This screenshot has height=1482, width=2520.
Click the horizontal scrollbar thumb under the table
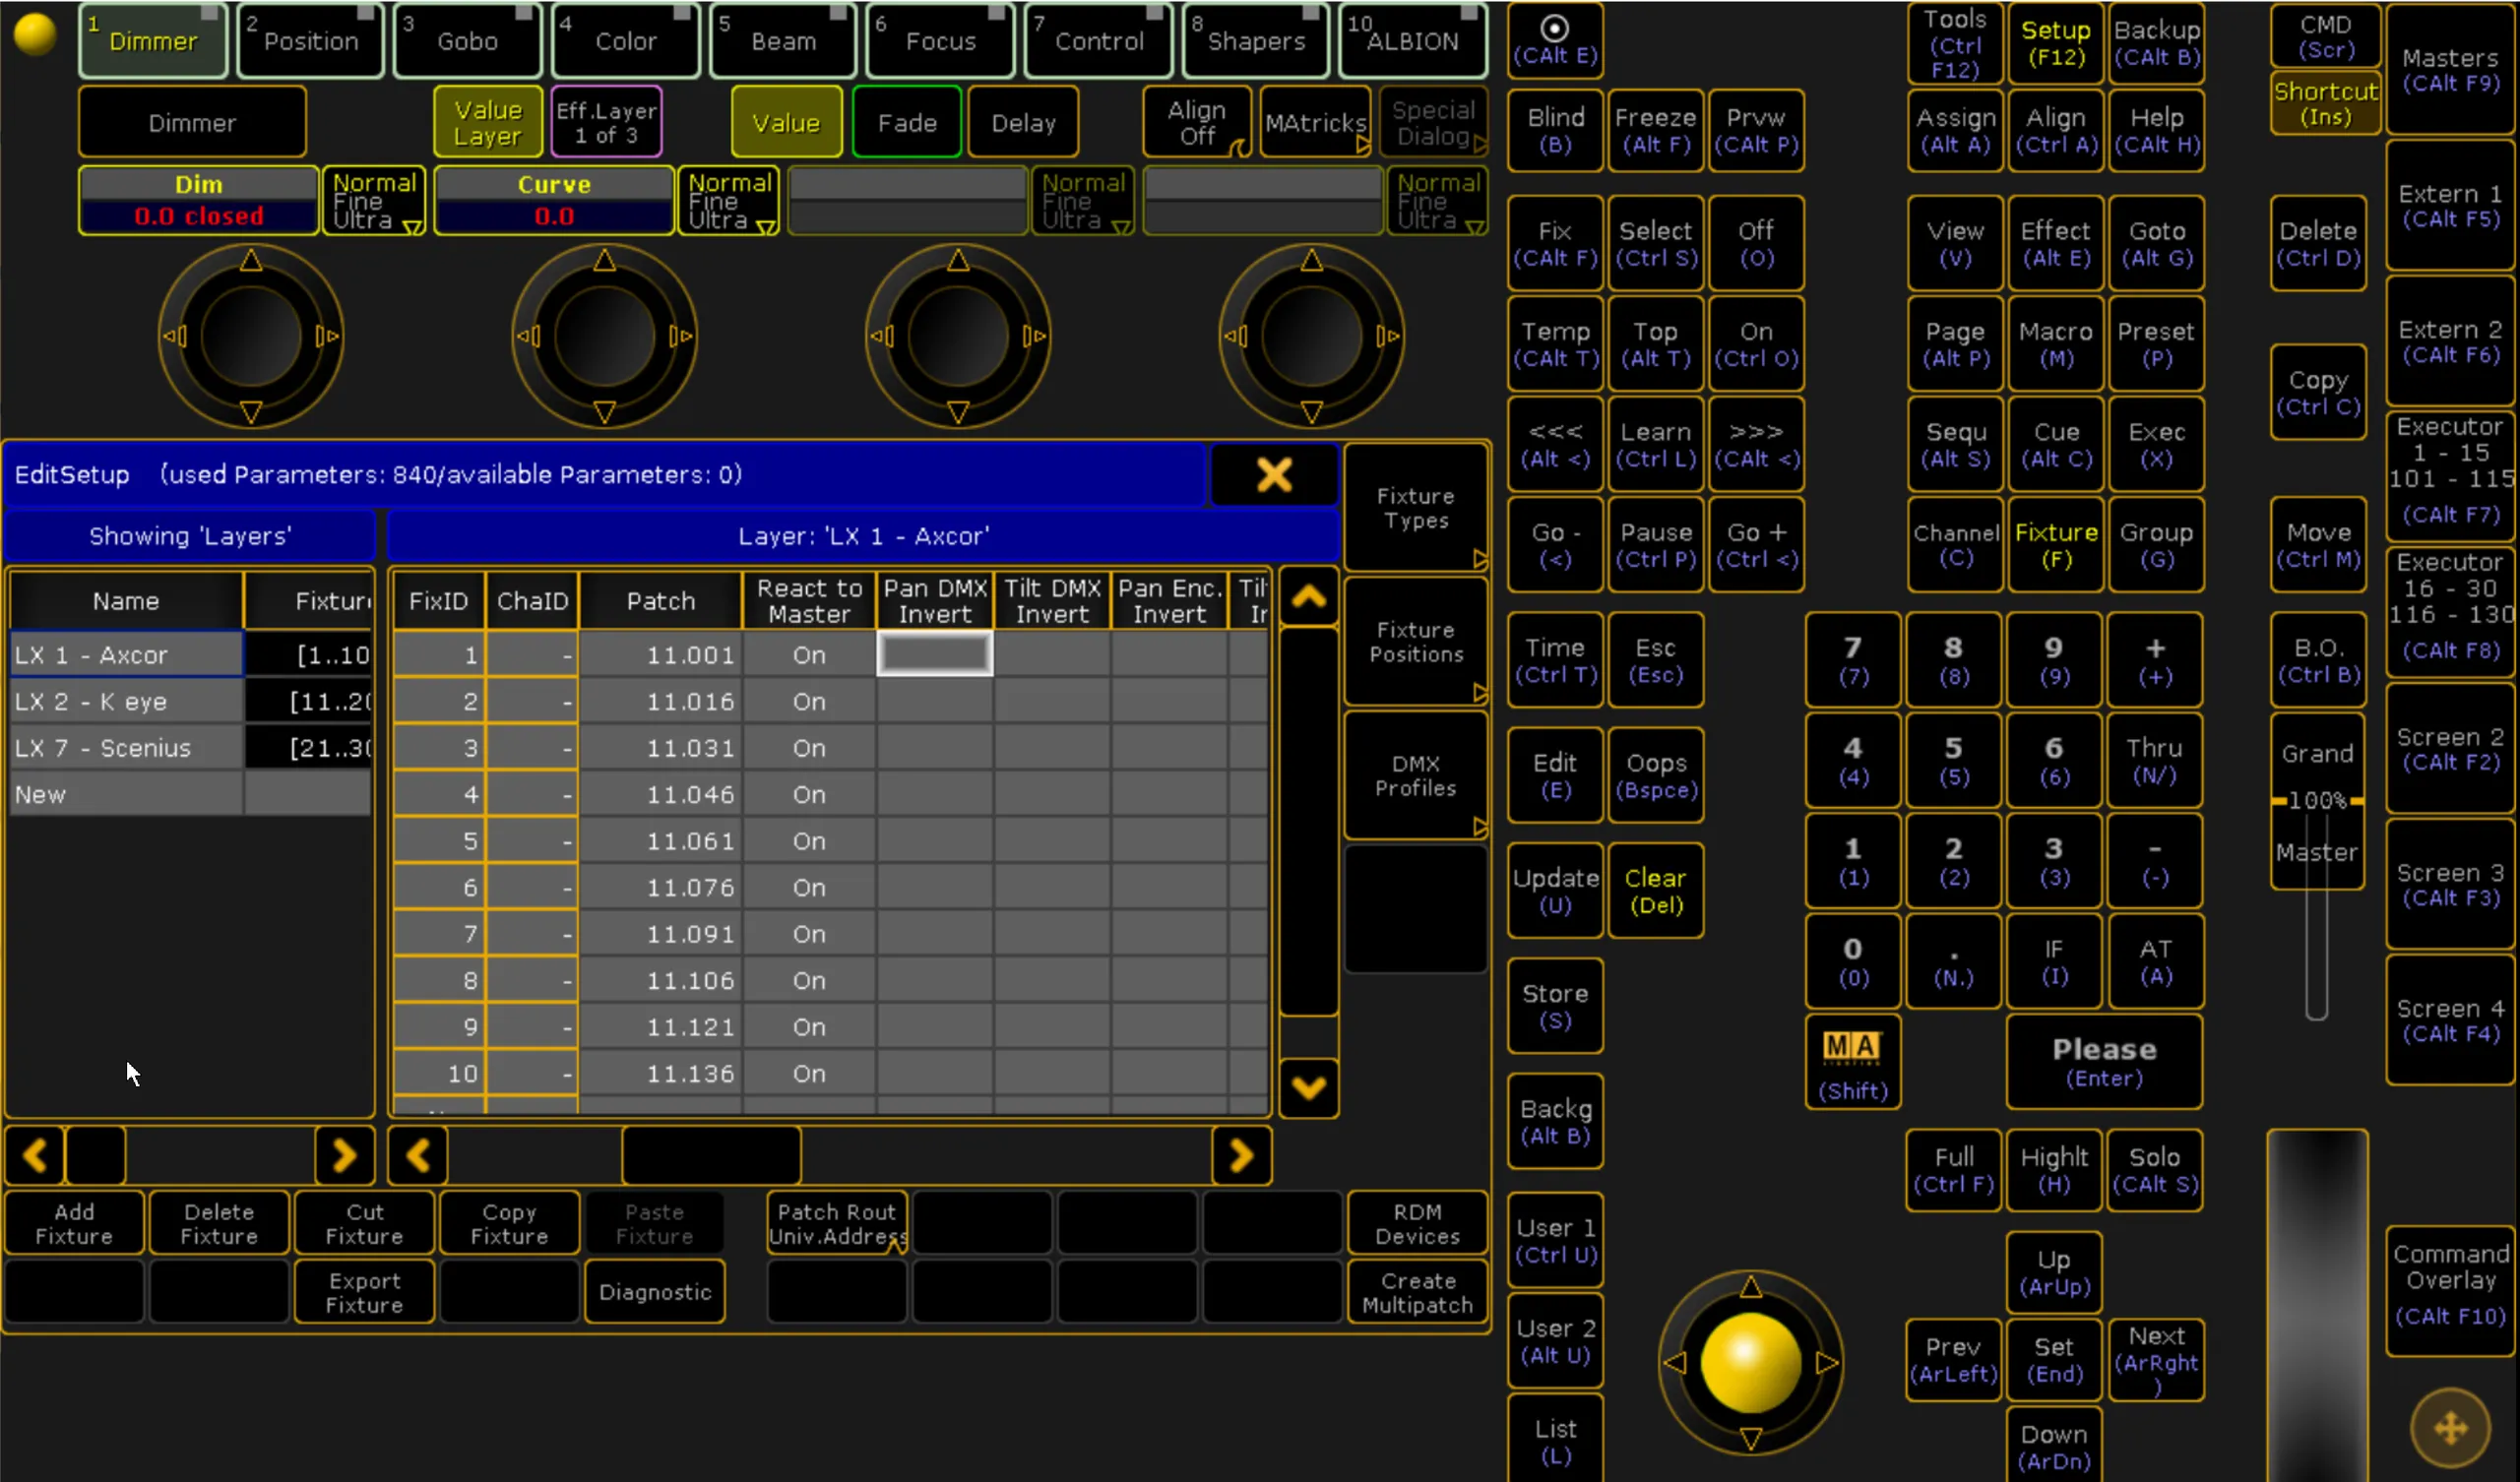(711, 1156)
